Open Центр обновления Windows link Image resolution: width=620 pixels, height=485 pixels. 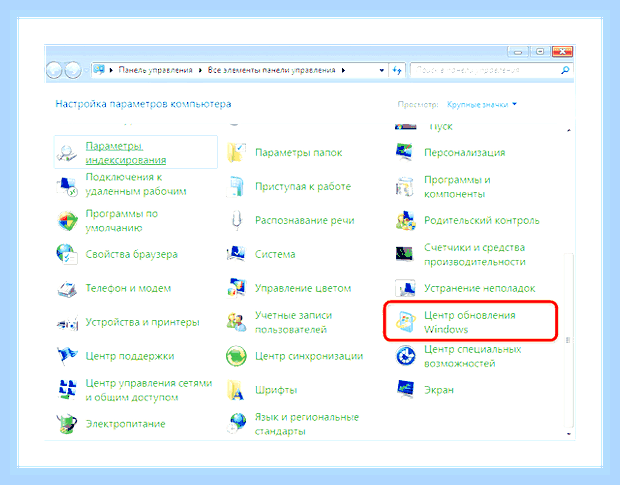[470, 322]
